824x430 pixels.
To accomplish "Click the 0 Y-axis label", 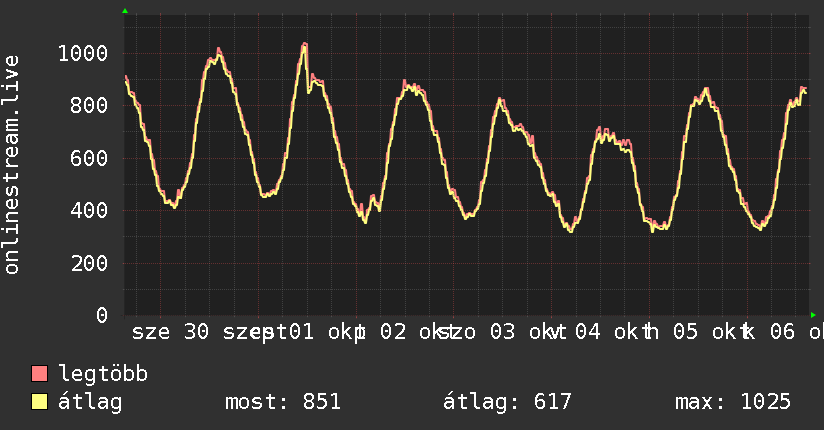I will tap(102, 315).
